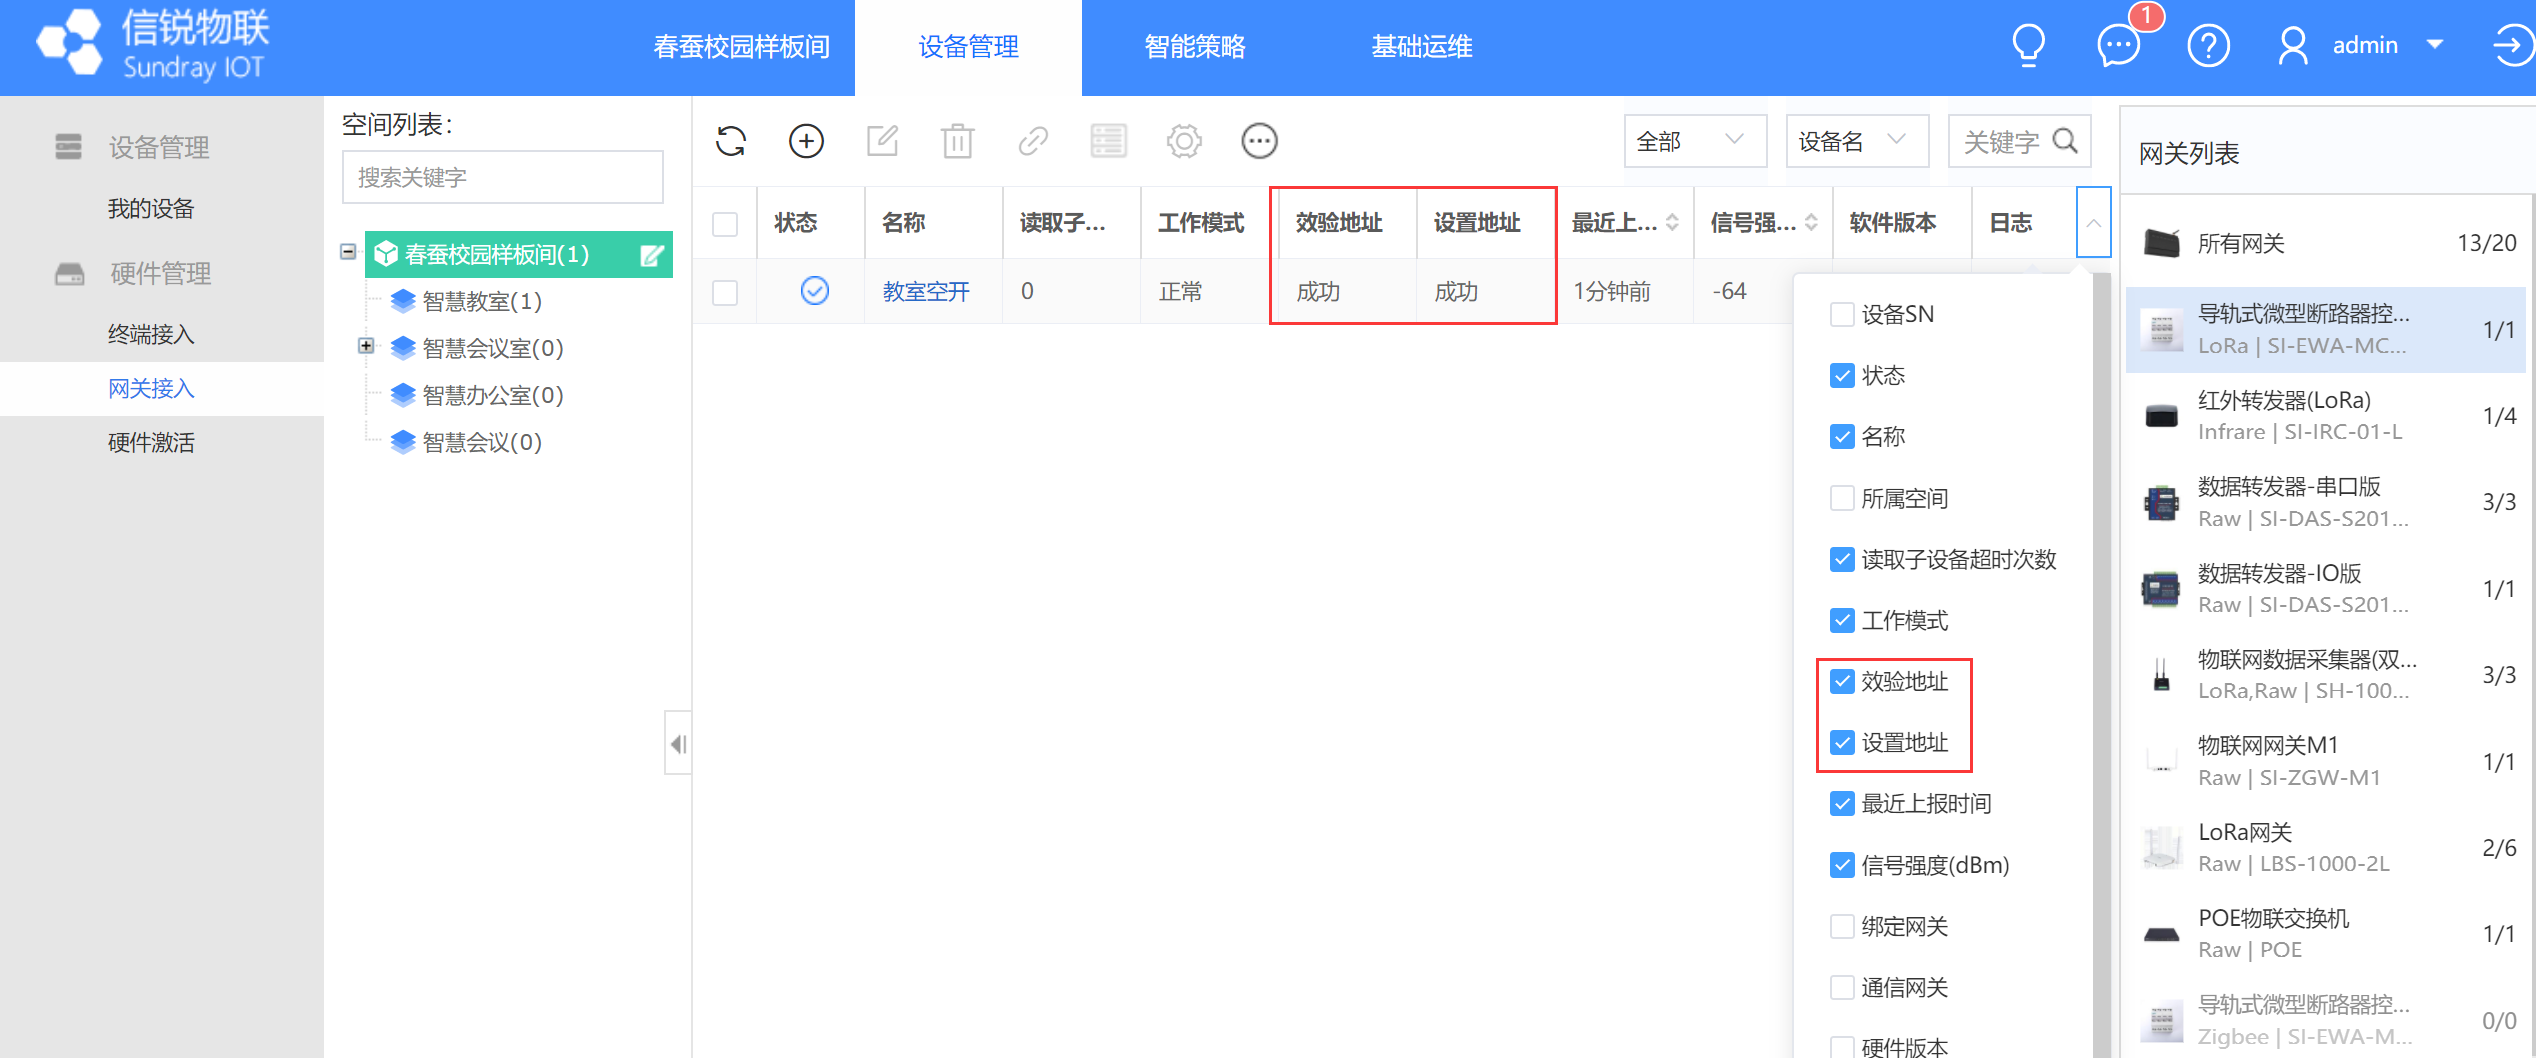
Task: Switch to 基础运维 tab
Action: (x=1421, y=47)
